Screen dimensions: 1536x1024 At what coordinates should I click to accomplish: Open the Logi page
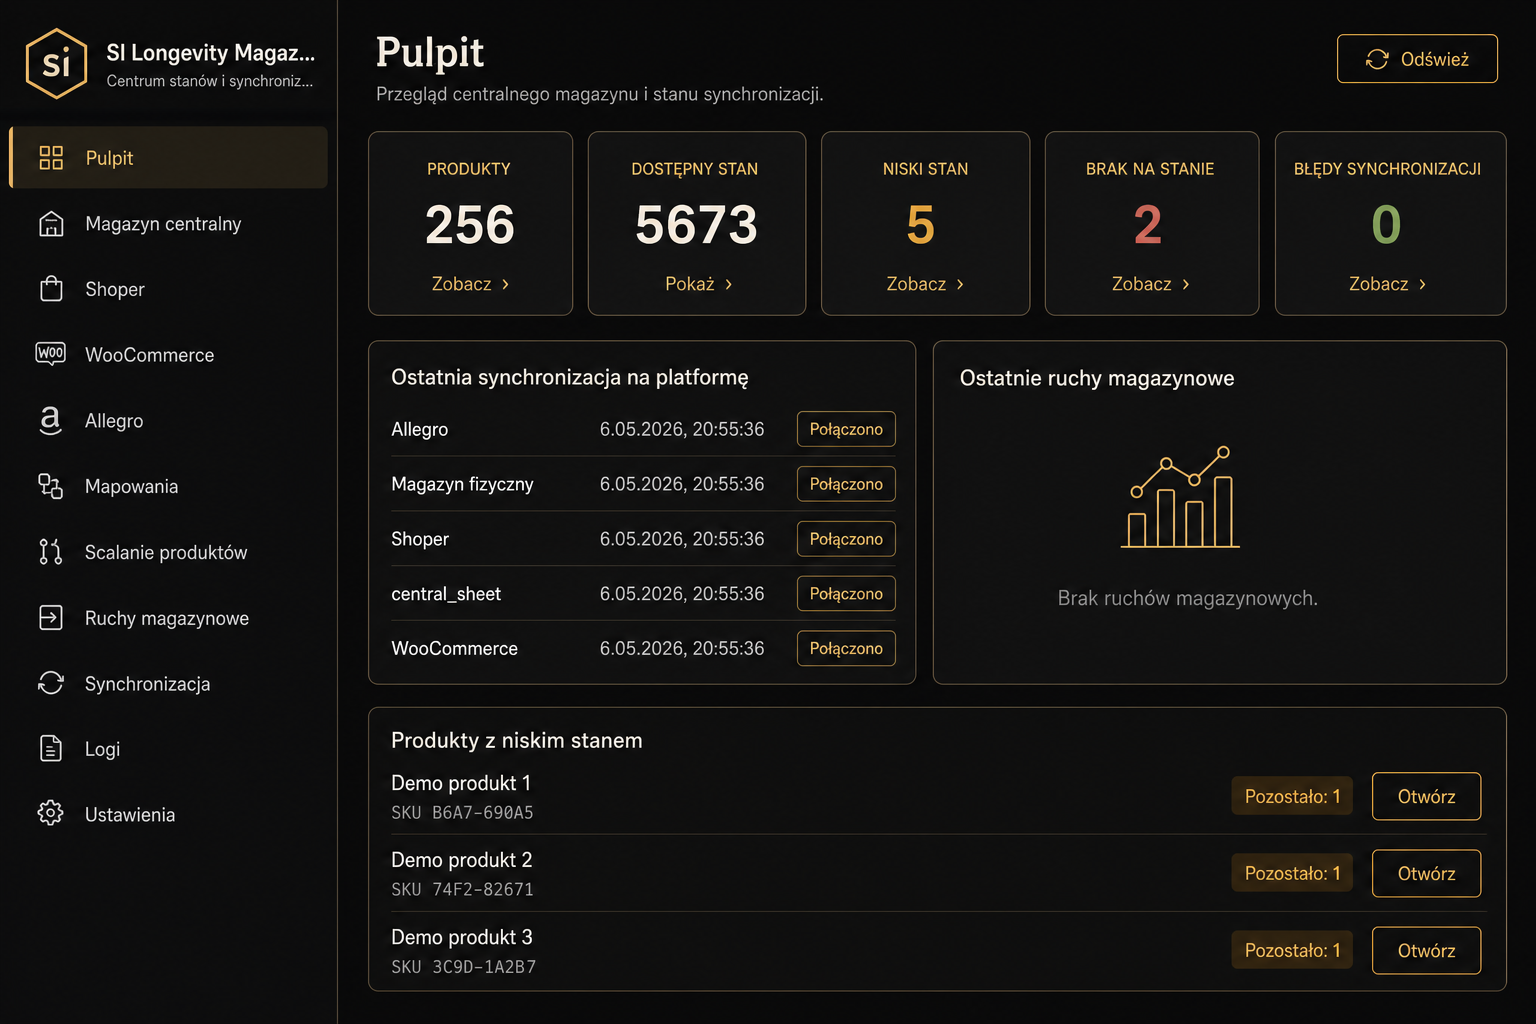click(168, 748)
